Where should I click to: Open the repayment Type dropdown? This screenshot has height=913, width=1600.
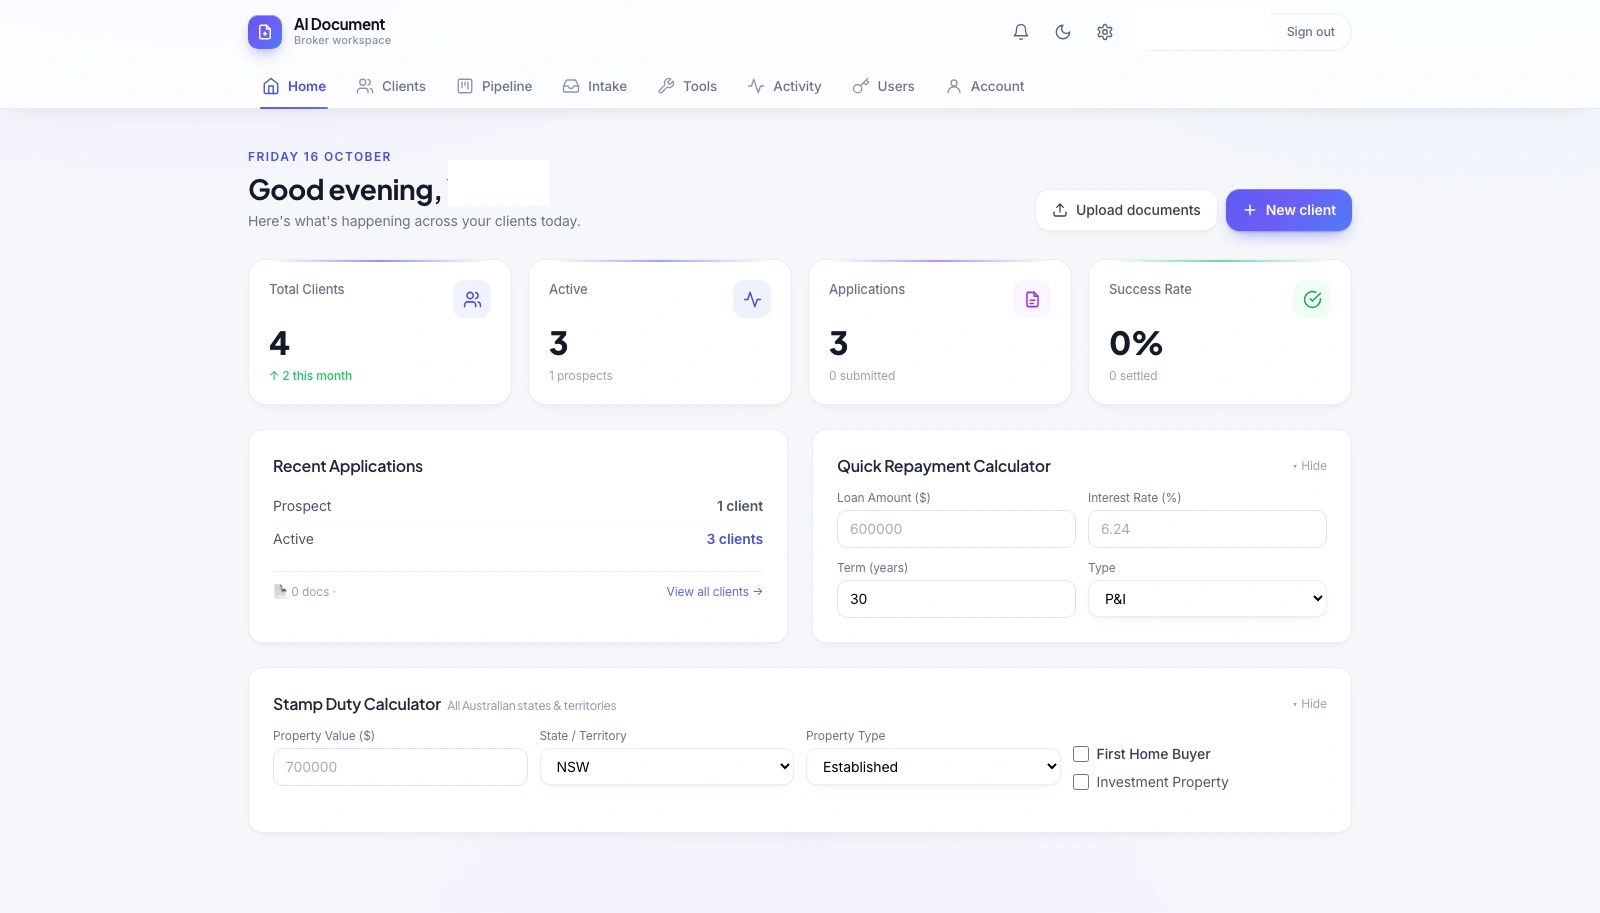coord(1207,599)
